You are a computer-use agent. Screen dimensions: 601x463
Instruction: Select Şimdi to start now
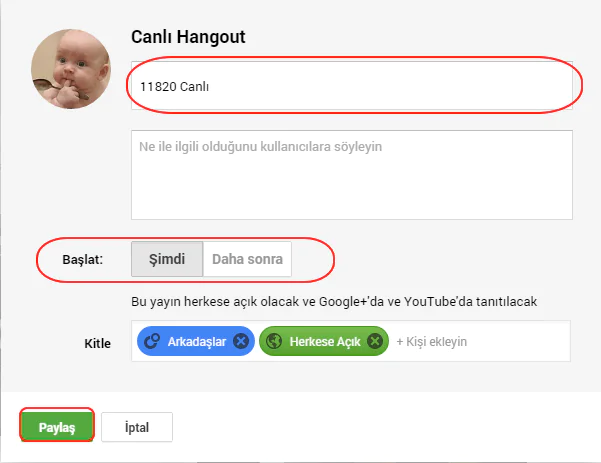click(167, 259)
